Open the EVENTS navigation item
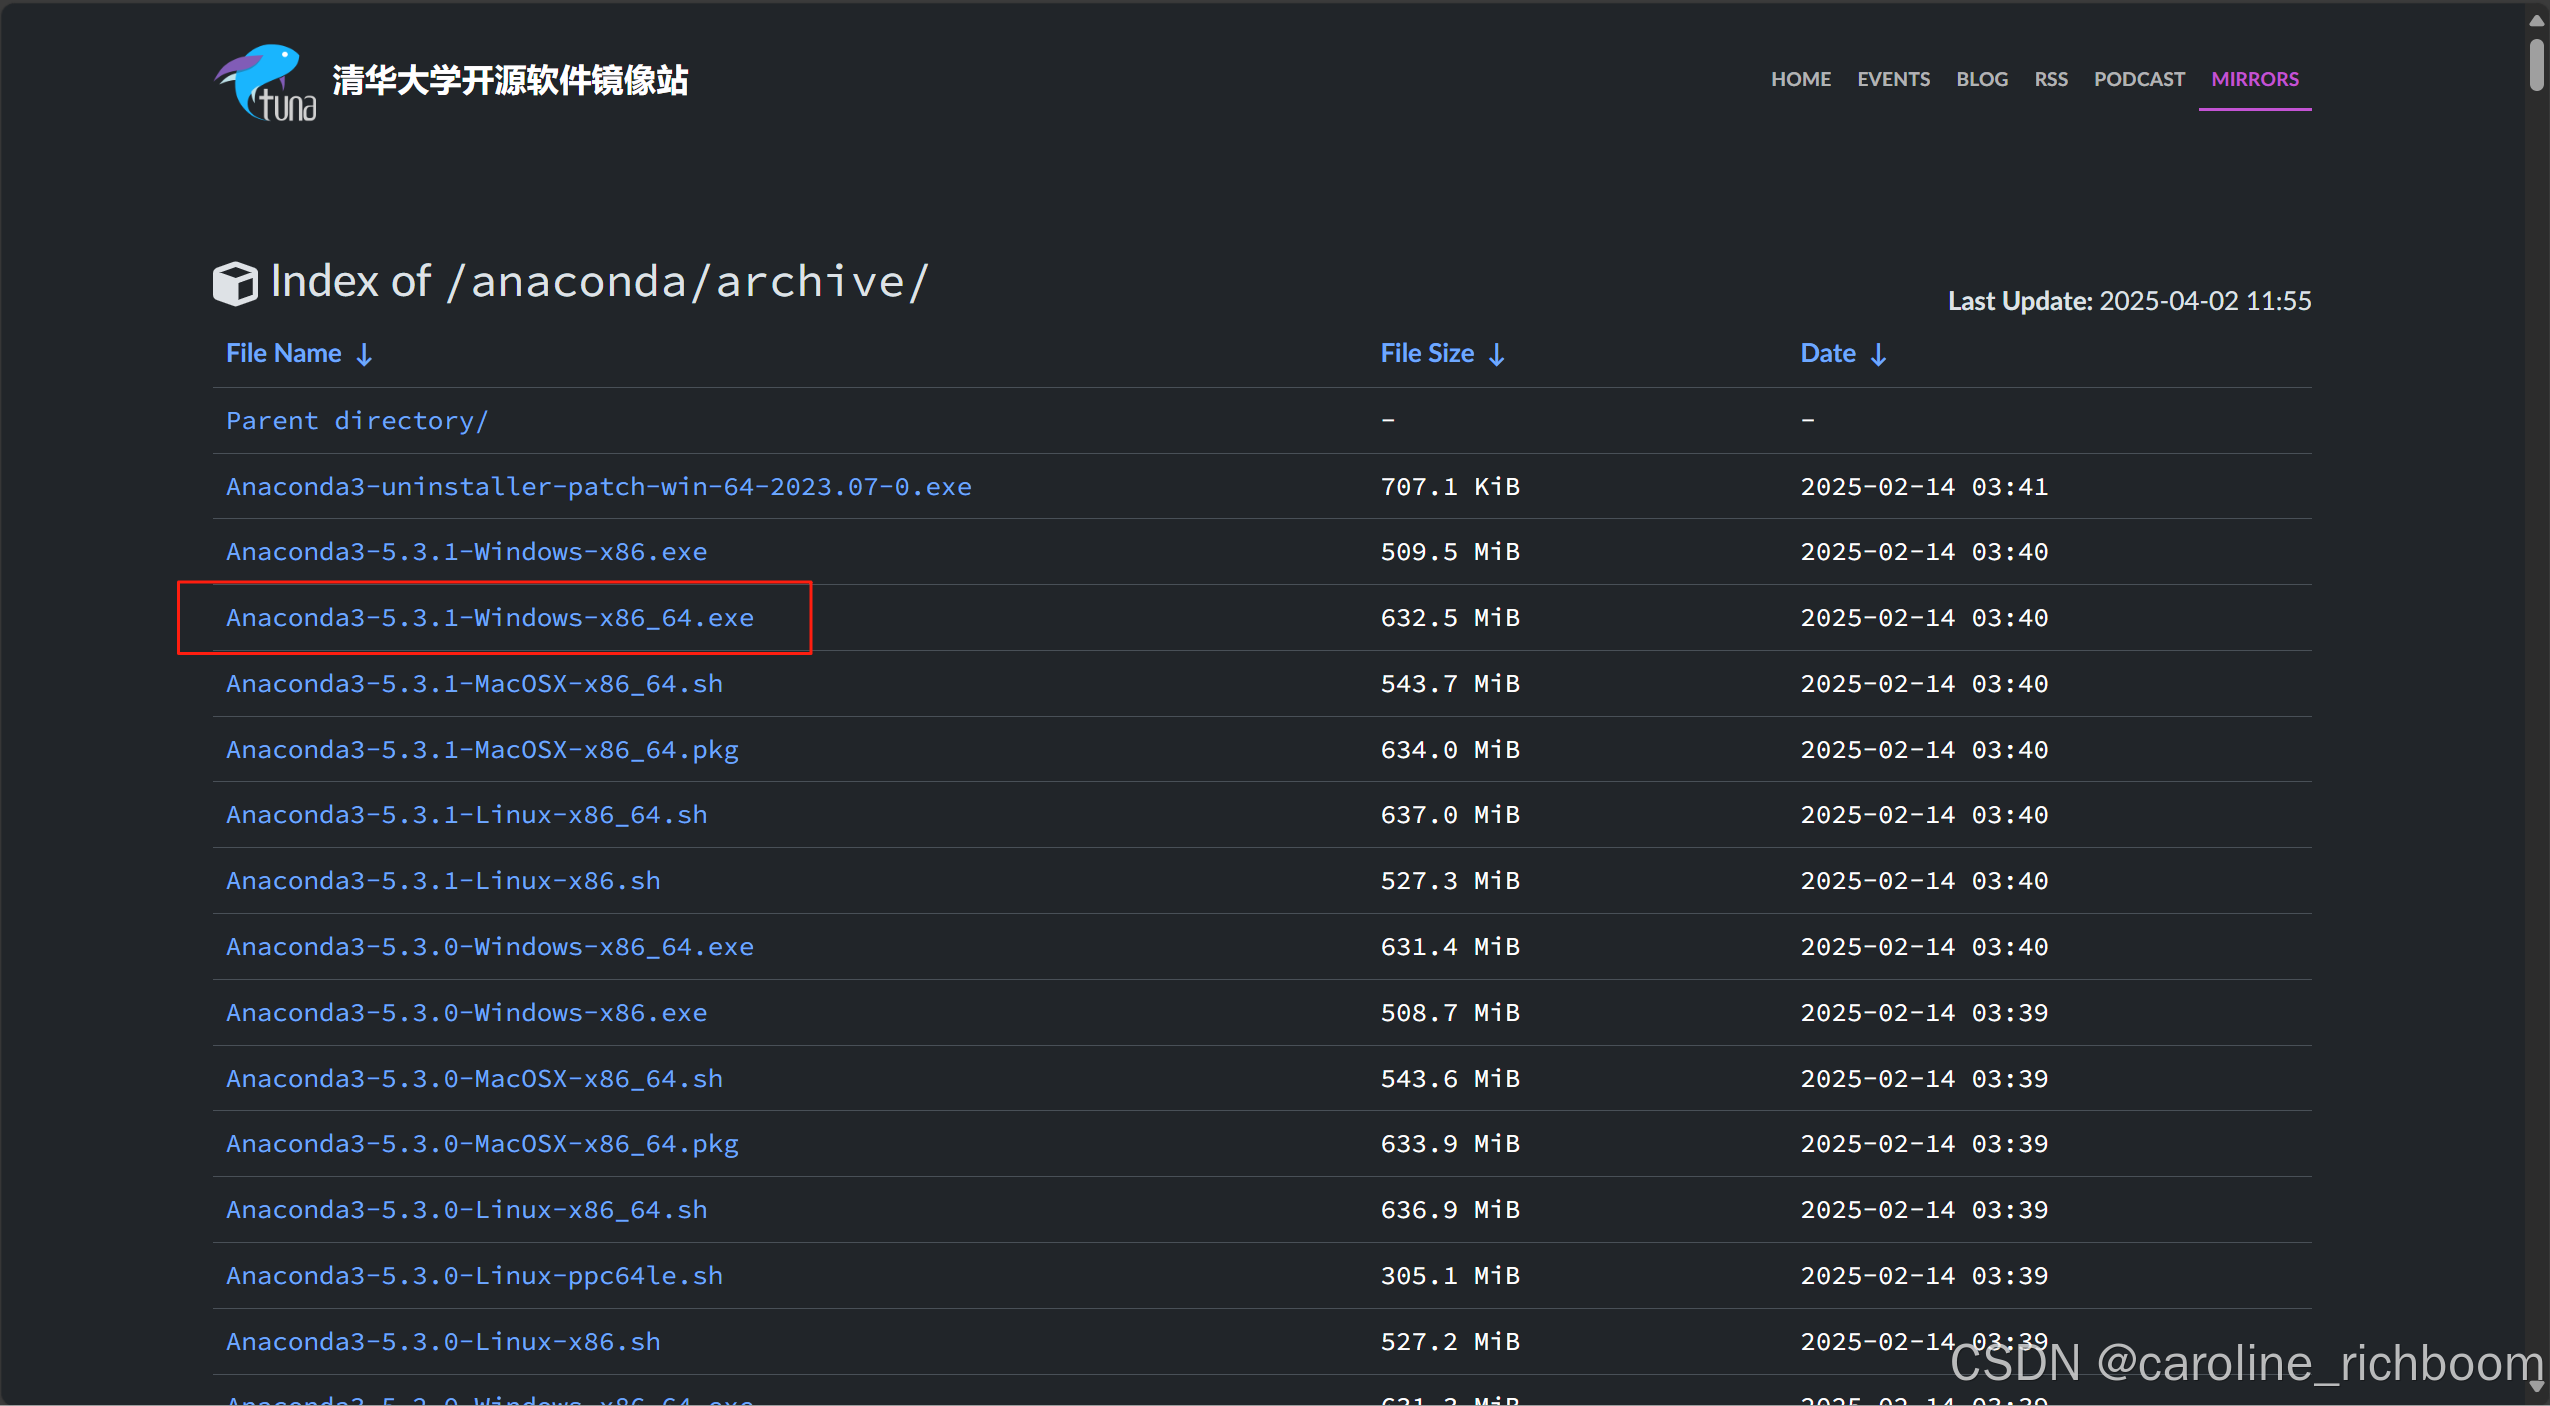 1893,79
